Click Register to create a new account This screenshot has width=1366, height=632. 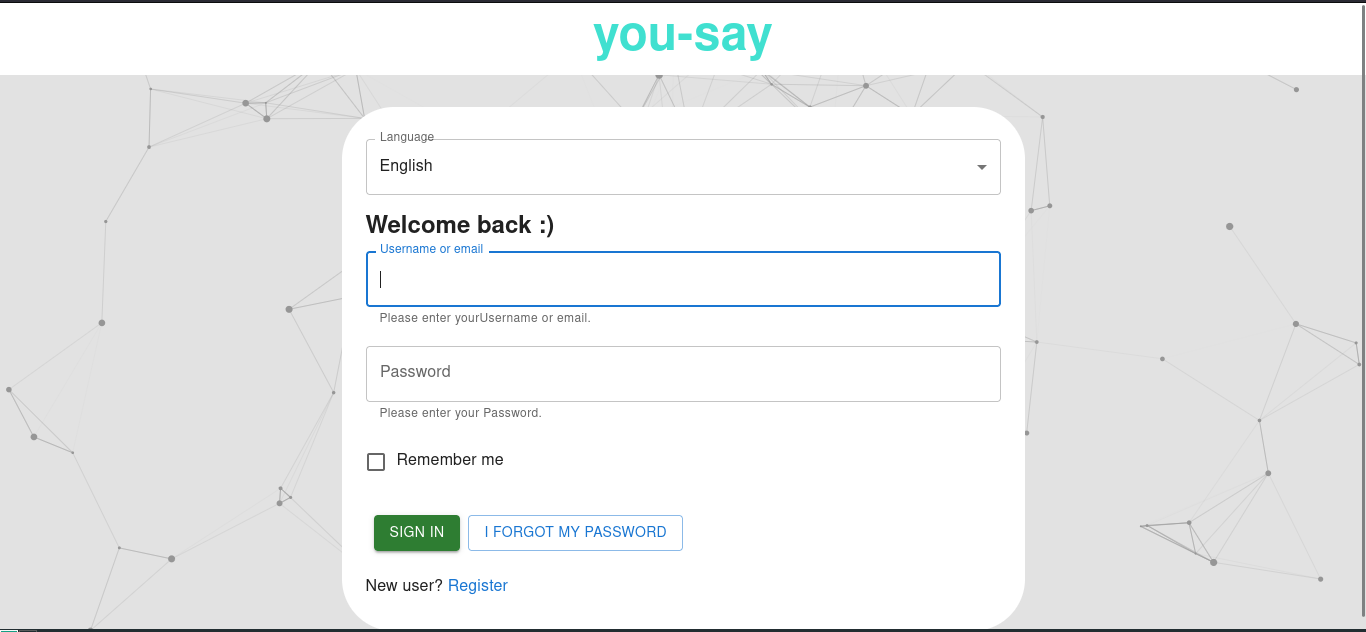pyautogui.click(x=478, y=585)
